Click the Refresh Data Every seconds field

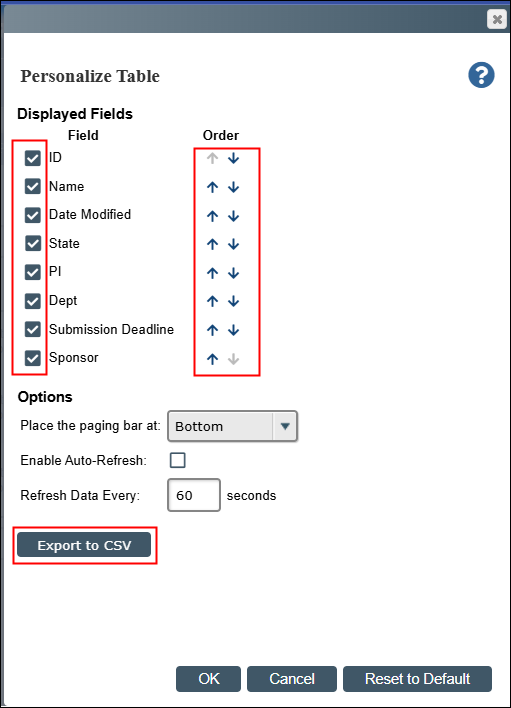(194, 495)
